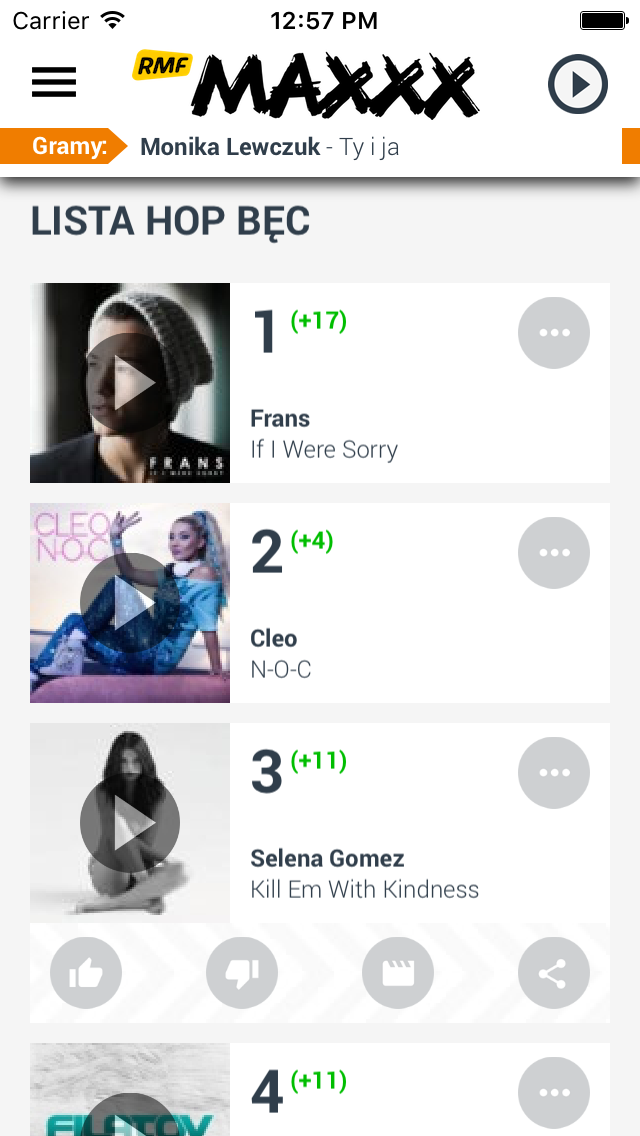Viewport: 640px width, 1136px height.
Task: Open the video clip clapperboard icon
Action: tap(398, 972)
